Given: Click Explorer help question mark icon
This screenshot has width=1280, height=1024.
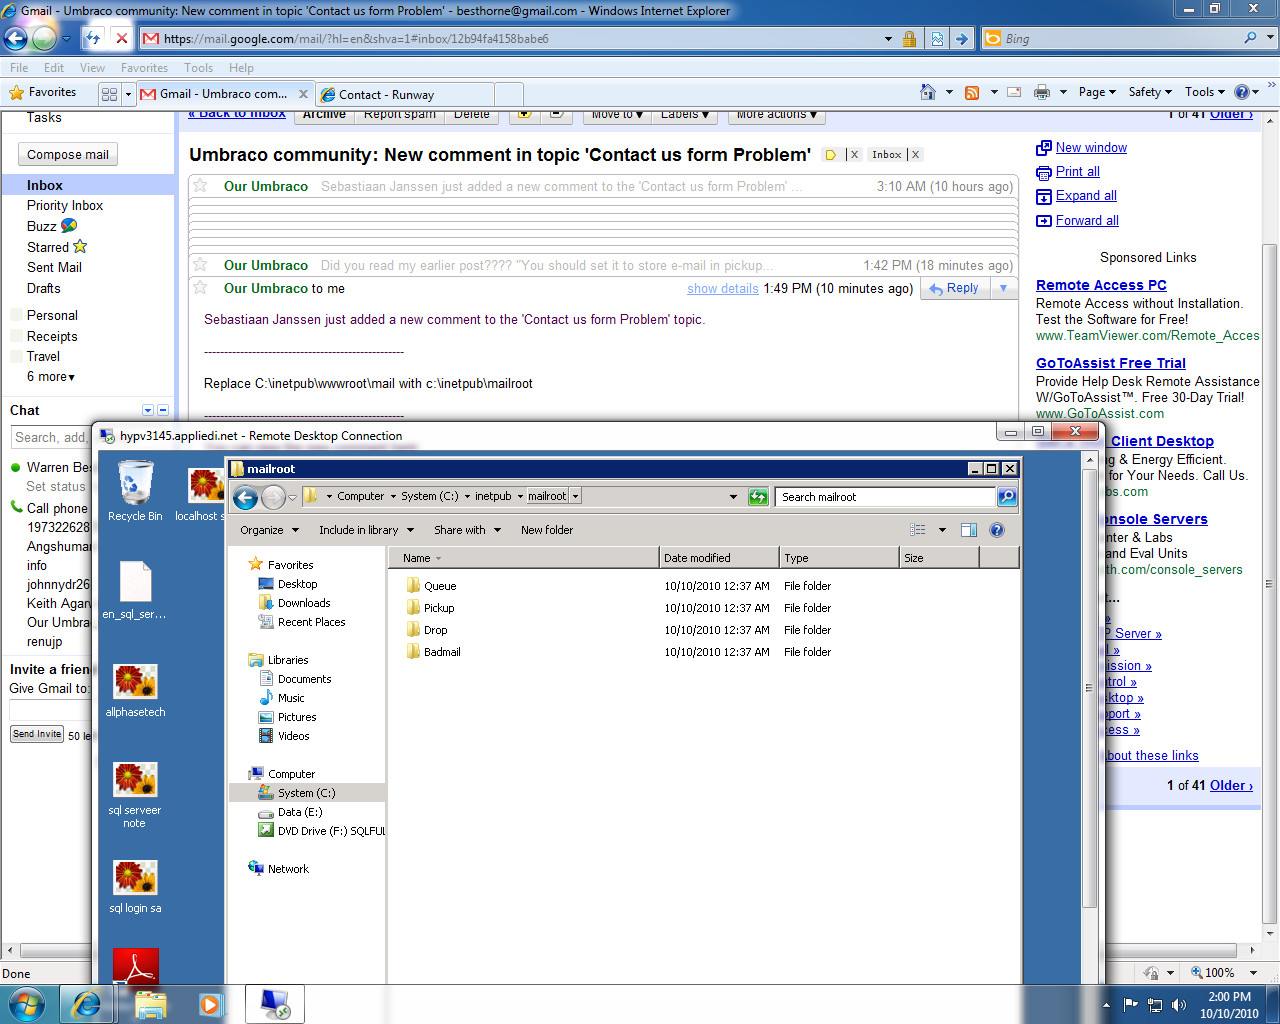Looking at the screenshot, I should pyautogui.click(x=996, y=530).
